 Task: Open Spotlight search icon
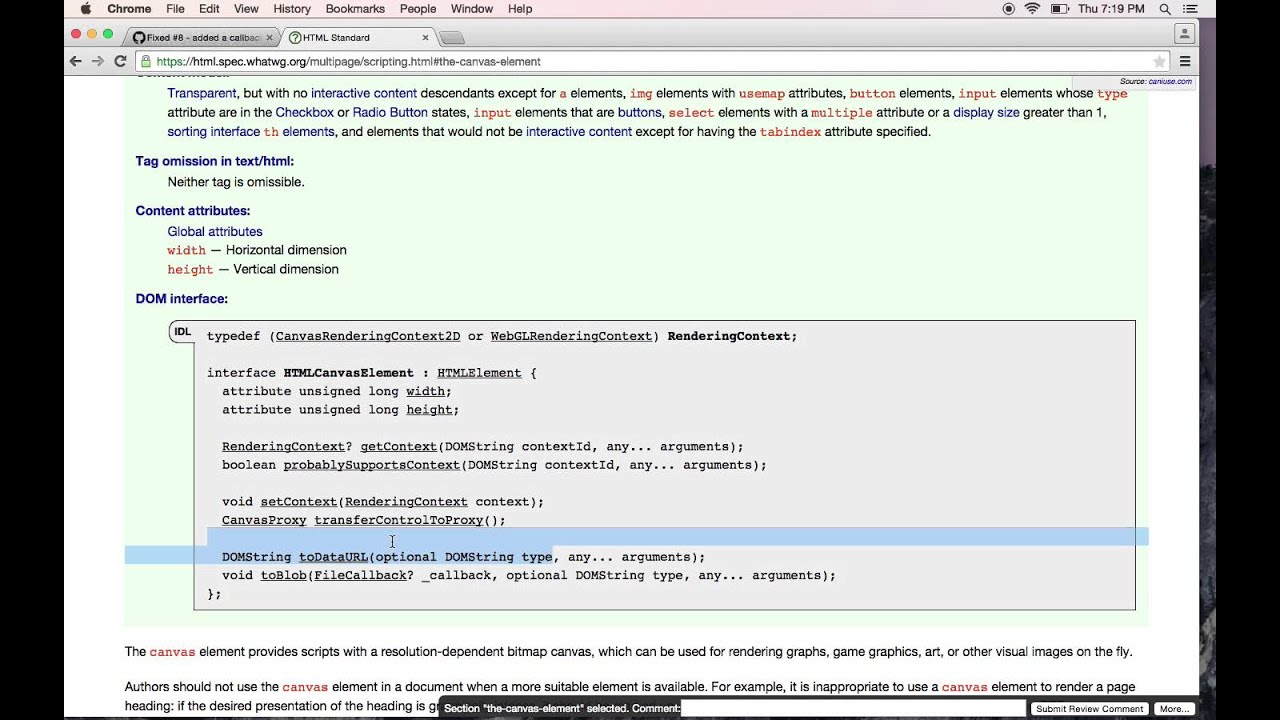(1165, 9)
